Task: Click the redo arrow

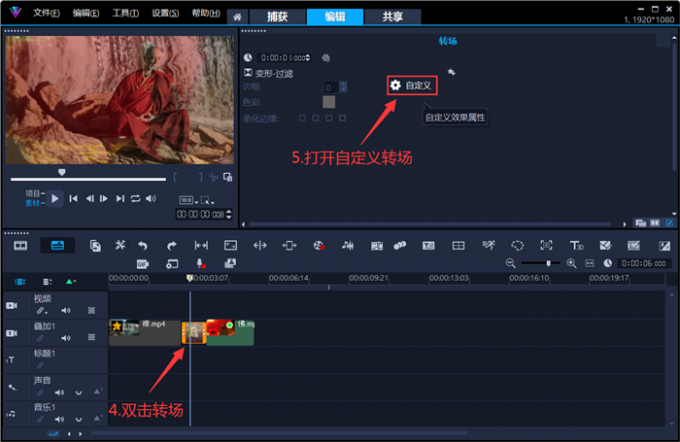Action: tap(172, 246)
